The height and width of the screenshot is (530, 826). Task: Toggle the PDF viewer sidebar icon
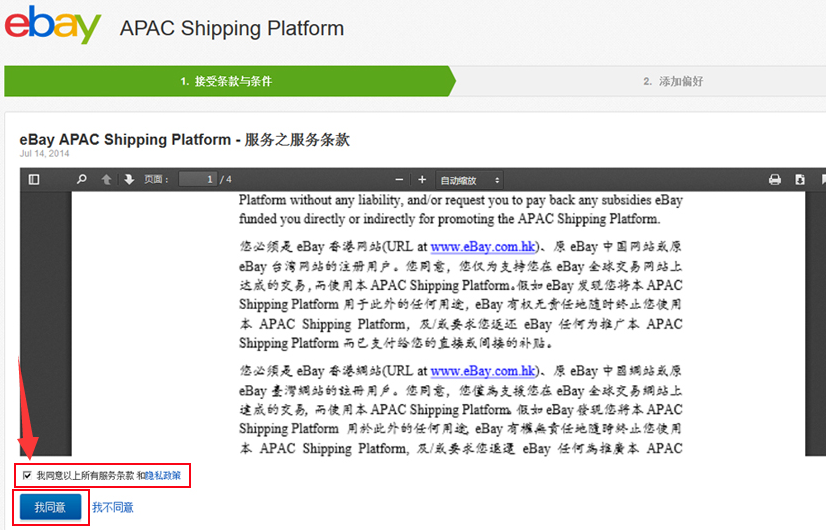(x=34, y=179)
